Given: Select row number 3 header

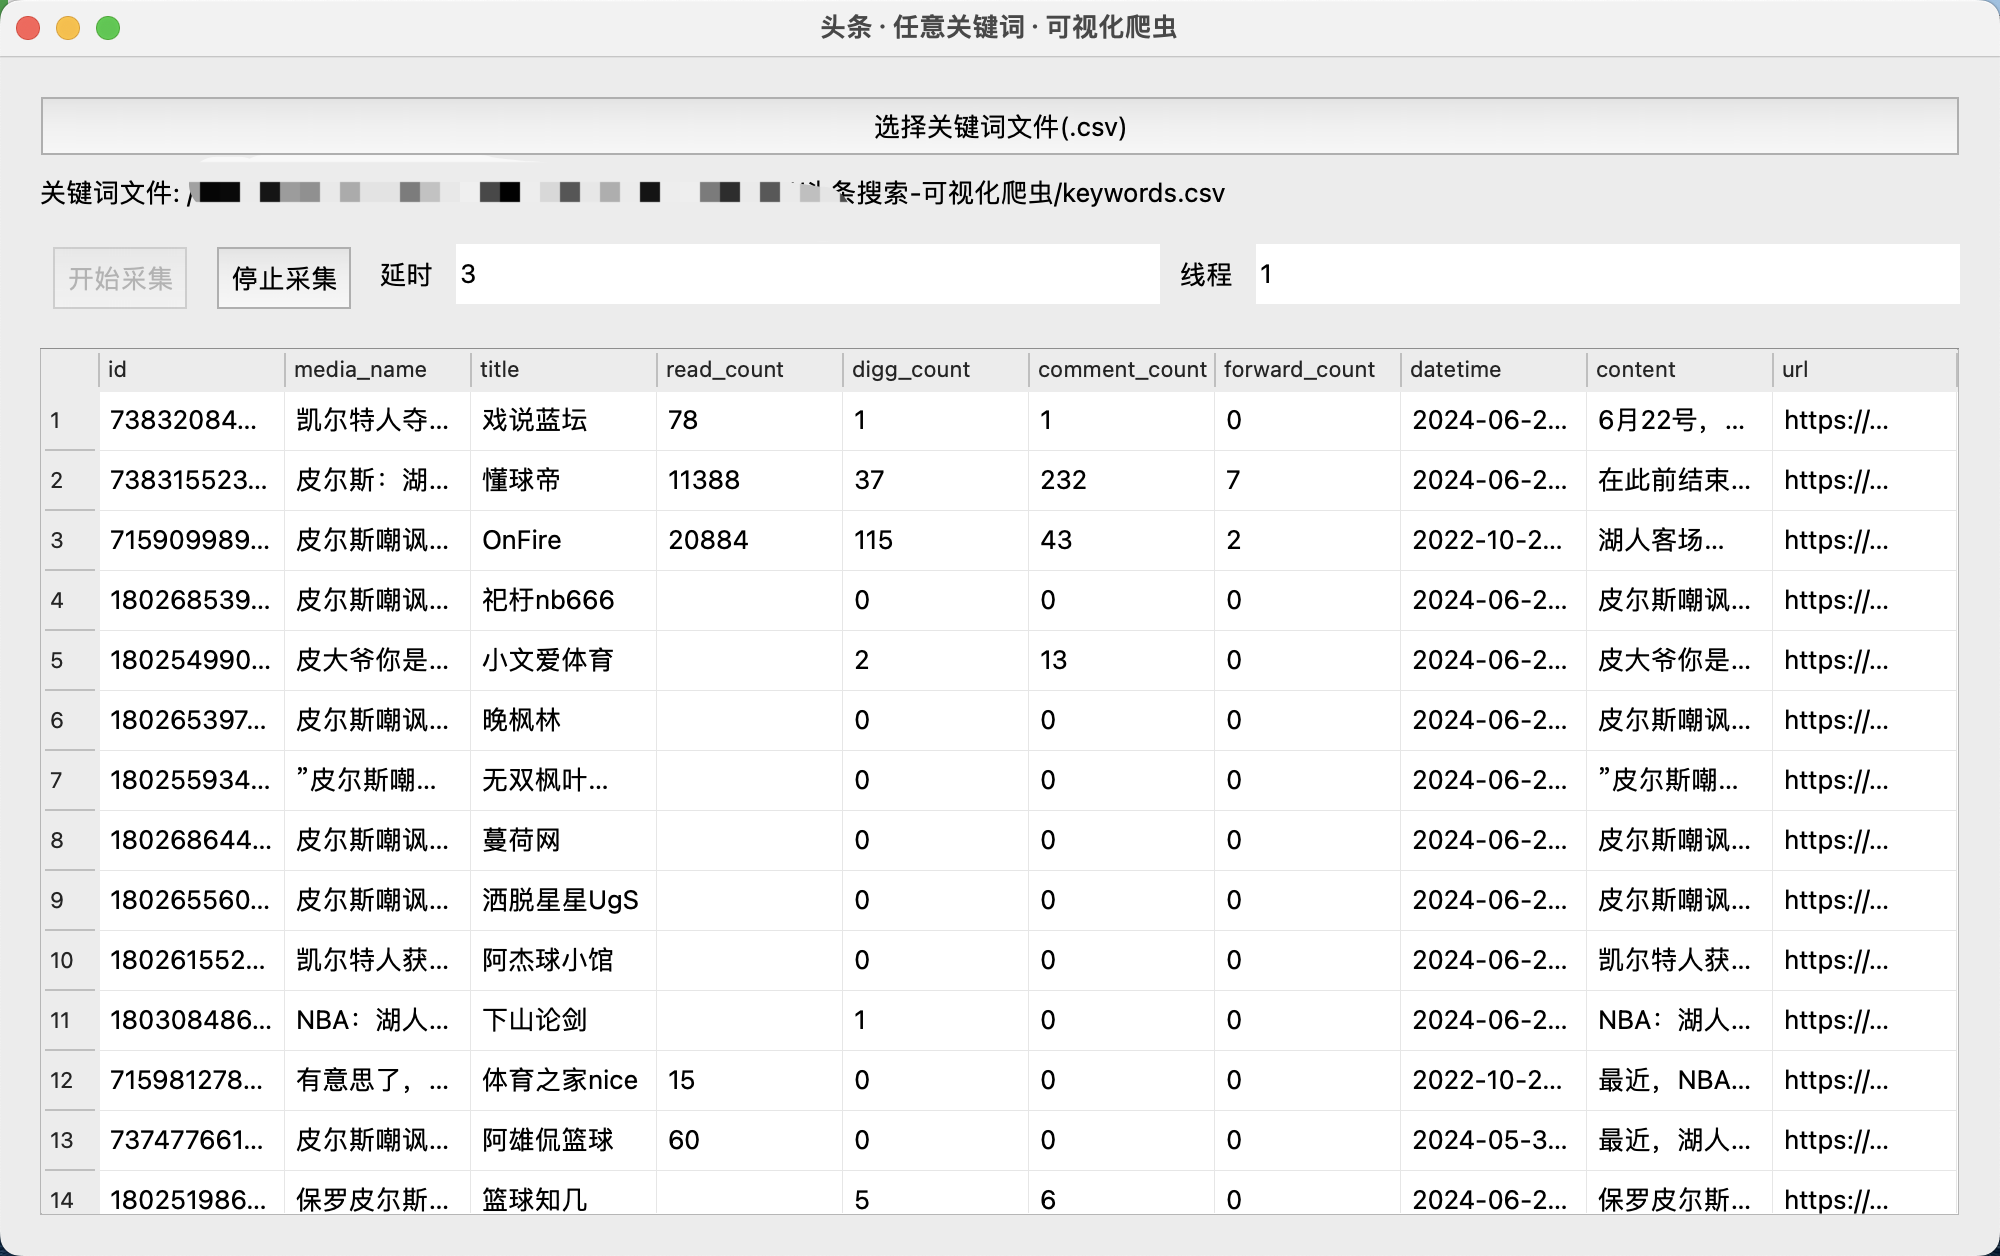Looking at the screenshot, I should point(69,540).
